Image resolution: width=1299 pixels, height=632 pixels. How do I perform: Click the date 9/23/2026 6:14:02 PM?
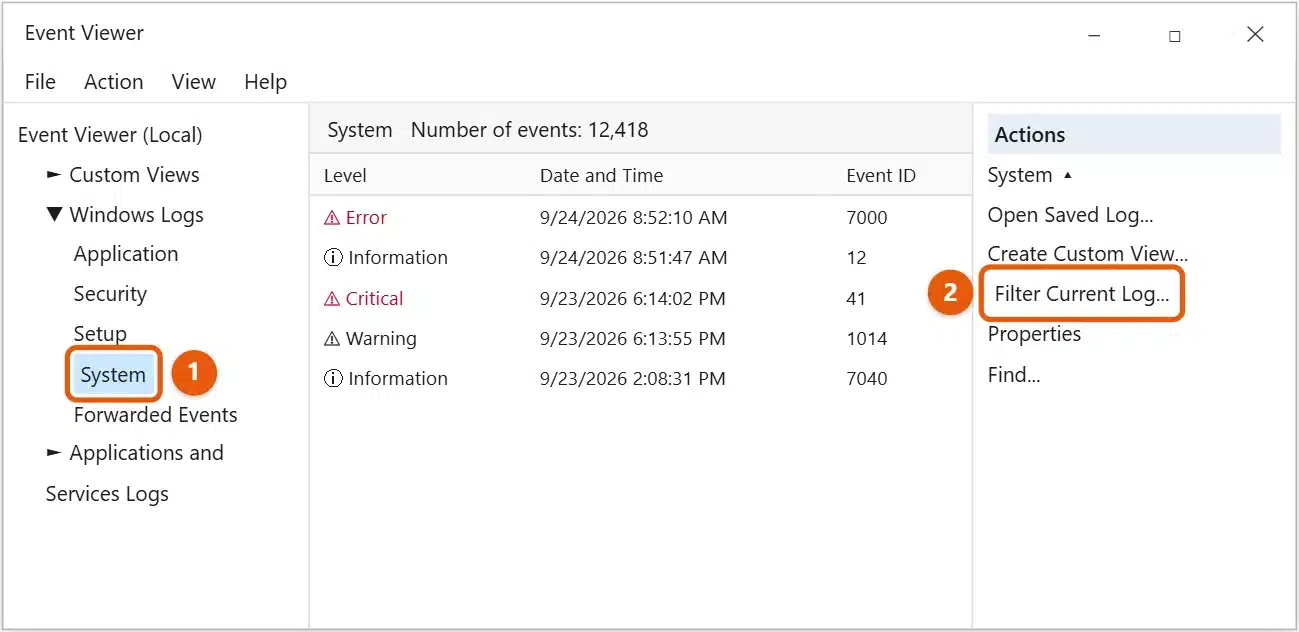point(632,299)
